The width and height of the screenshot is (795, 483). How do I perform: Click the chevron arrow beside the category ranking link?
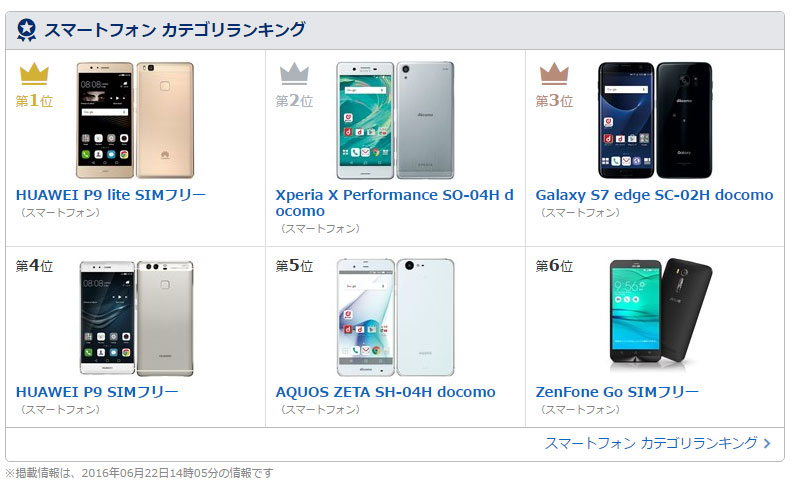click(x=767, y=443)
